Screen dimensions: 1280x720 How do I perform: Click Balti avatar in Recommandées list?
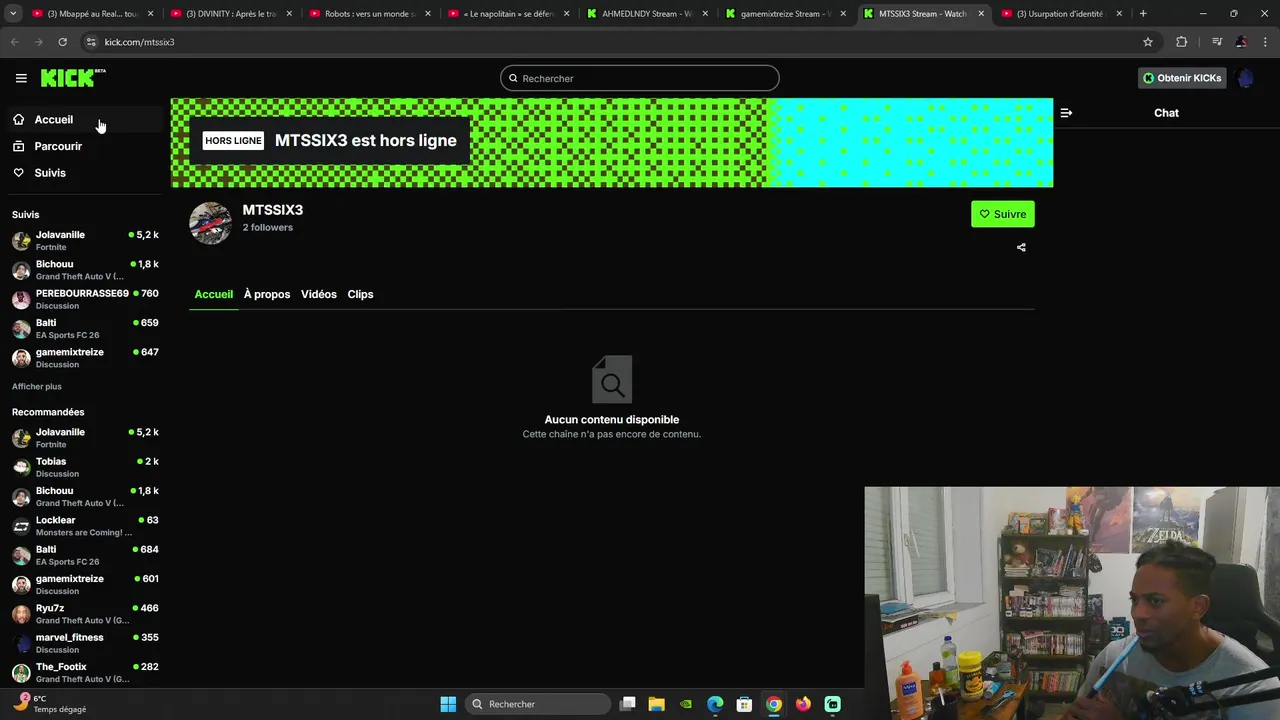point(21,555)
